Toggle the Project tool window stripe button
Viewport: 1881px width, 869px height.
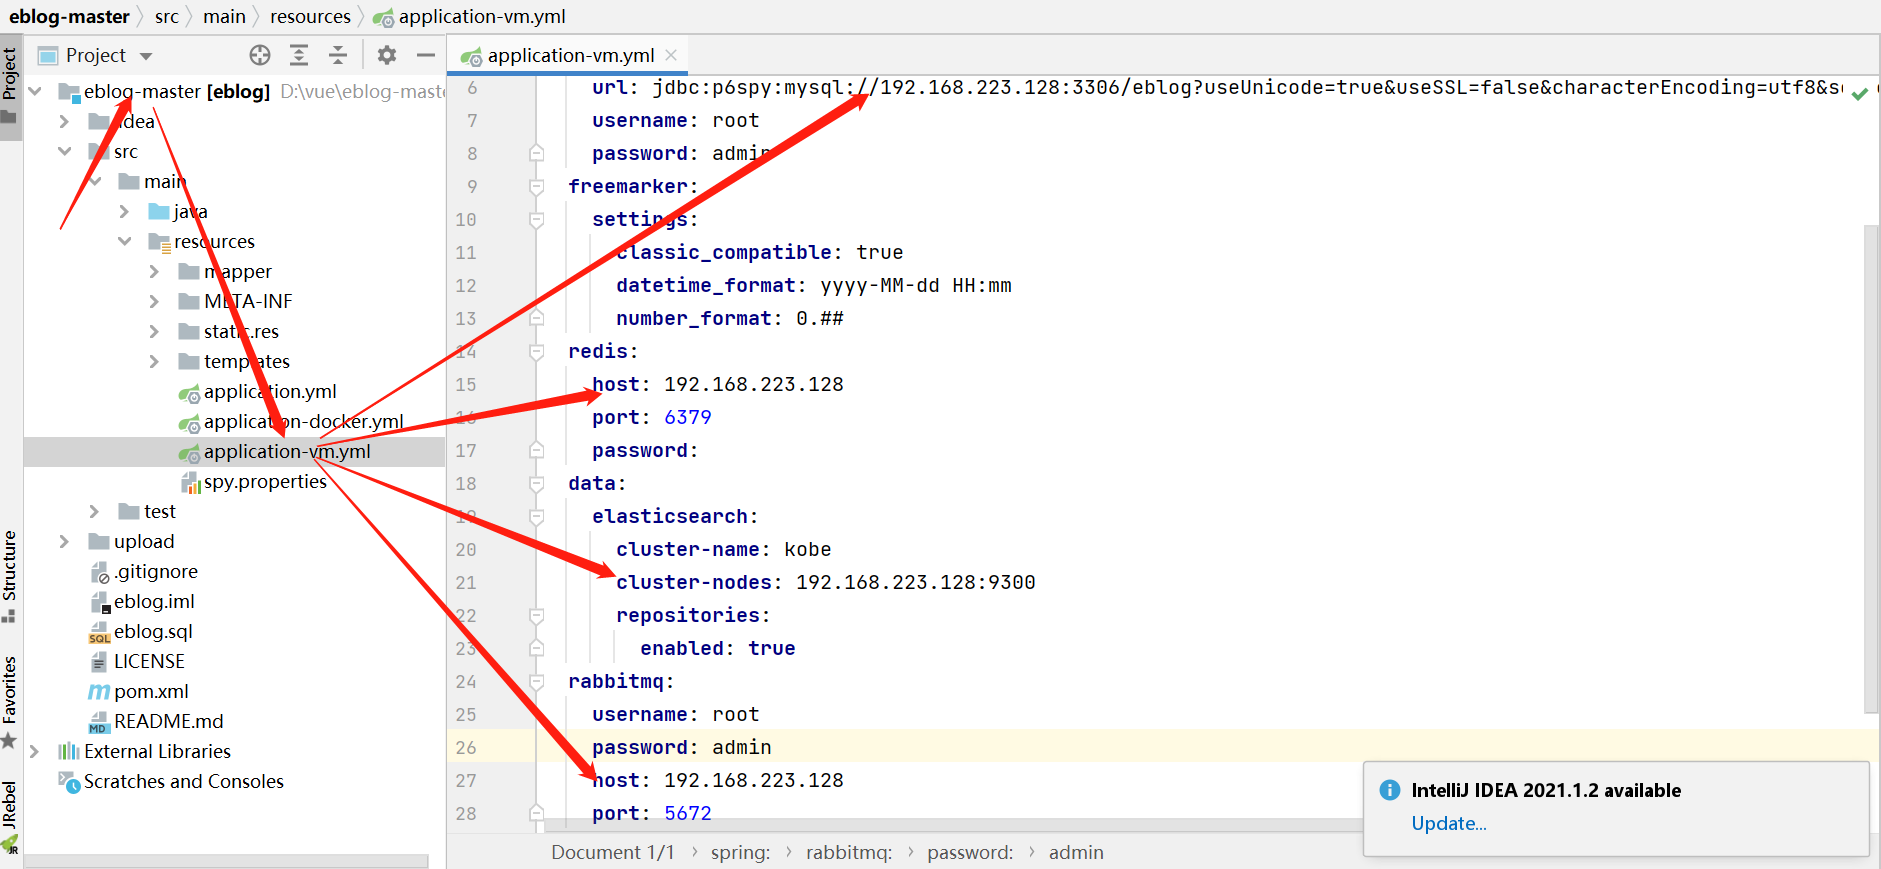[10, 86]
